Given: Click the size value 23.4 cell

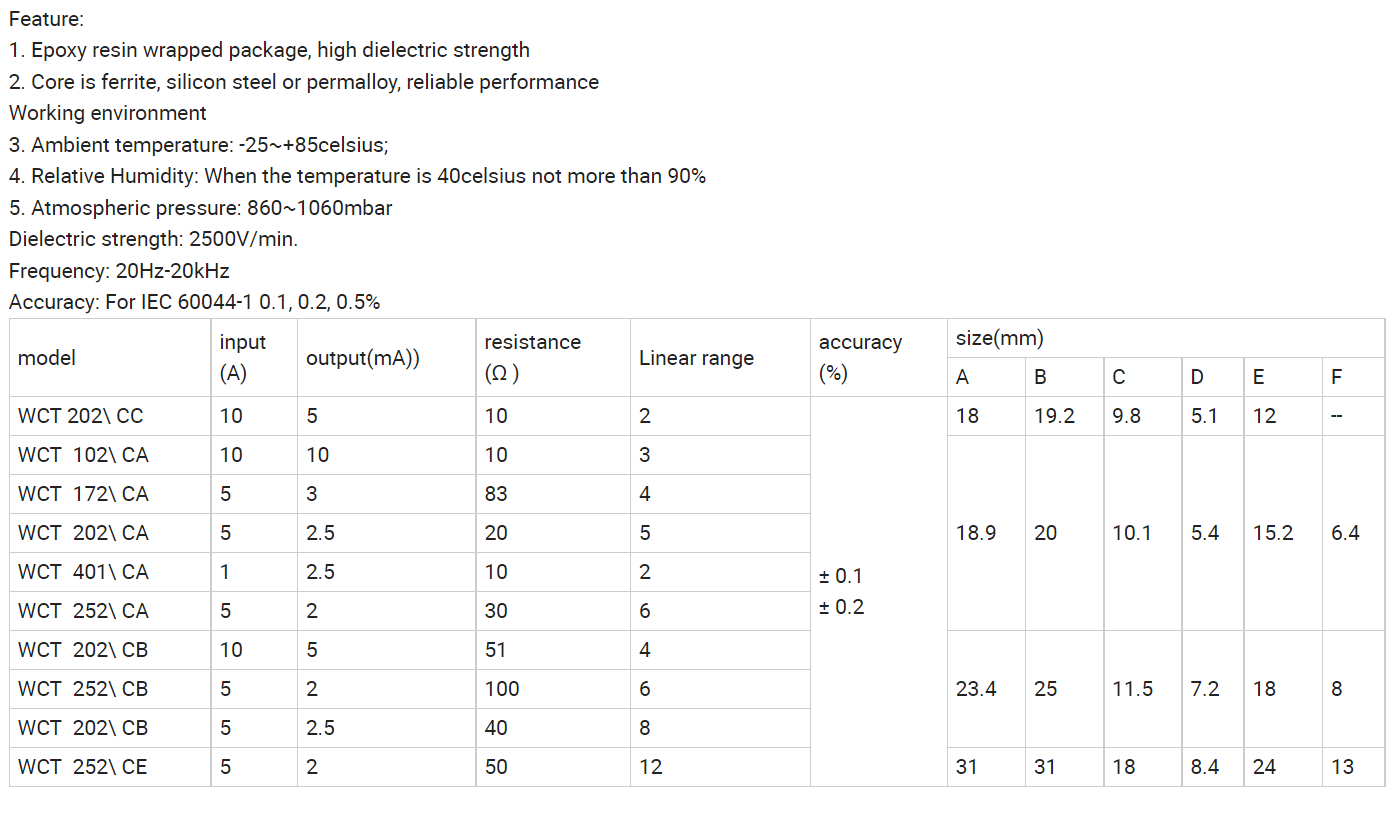Looking at the screenshot, I should point(986,689).
